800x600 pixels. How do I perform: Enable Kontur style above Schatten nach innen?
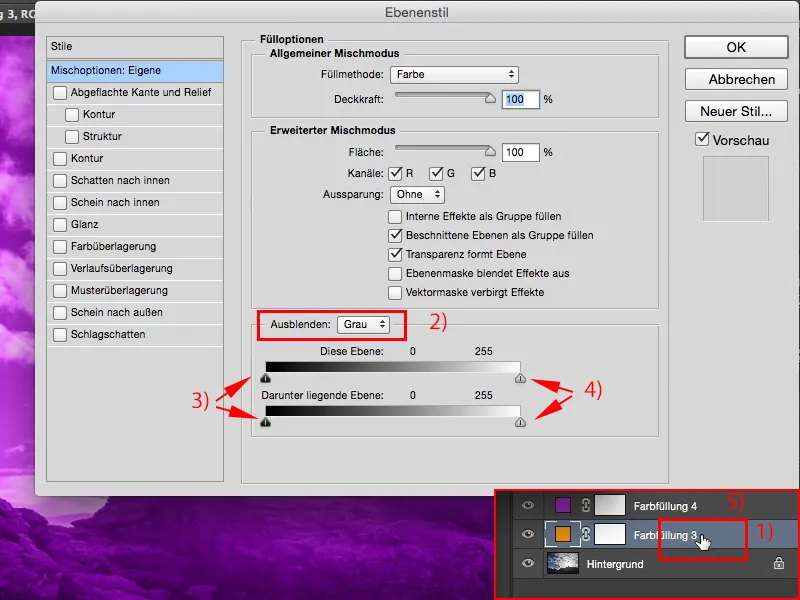(x=60, y=158)
